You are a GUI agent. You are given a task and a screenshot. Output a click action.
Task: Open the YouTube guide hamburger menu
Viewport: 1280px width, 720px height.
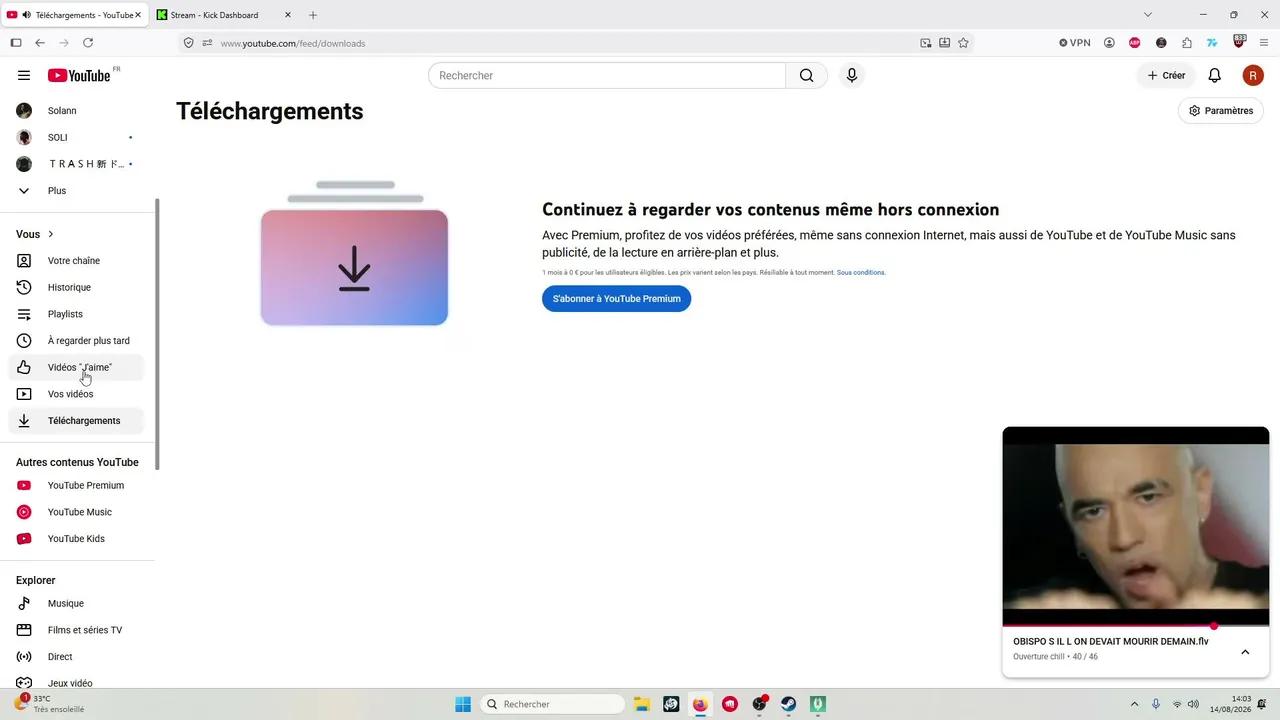(x=24, y=75)
